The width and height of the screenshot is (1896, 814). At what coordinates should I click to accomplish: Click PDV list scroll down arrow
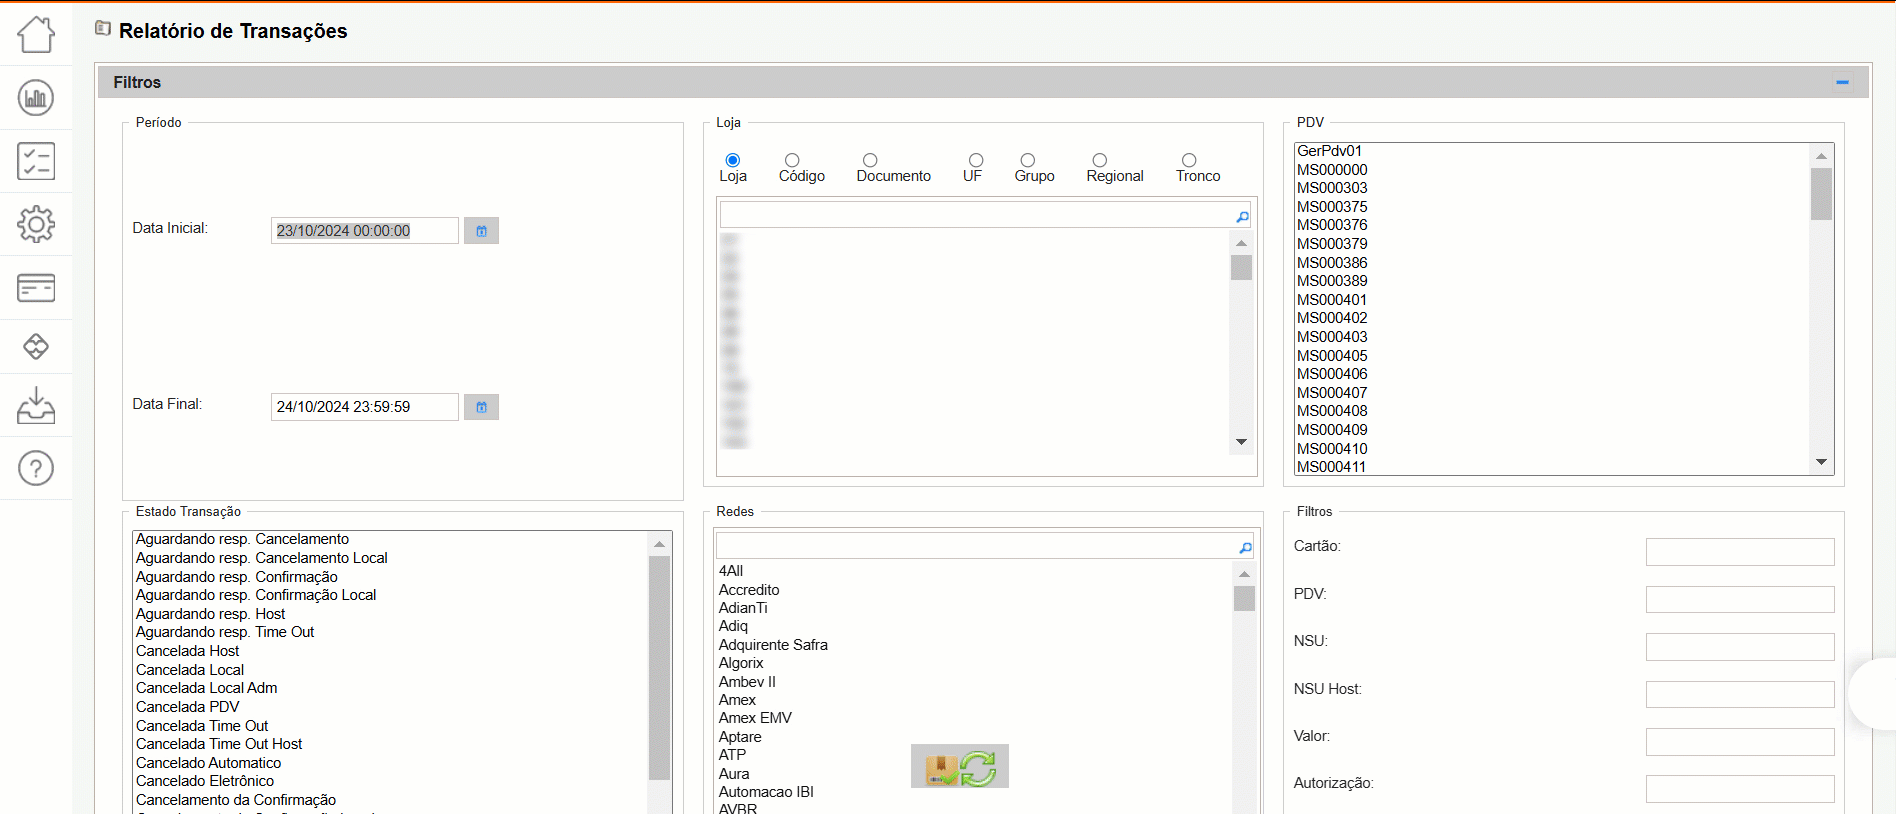coord(1821,462)
